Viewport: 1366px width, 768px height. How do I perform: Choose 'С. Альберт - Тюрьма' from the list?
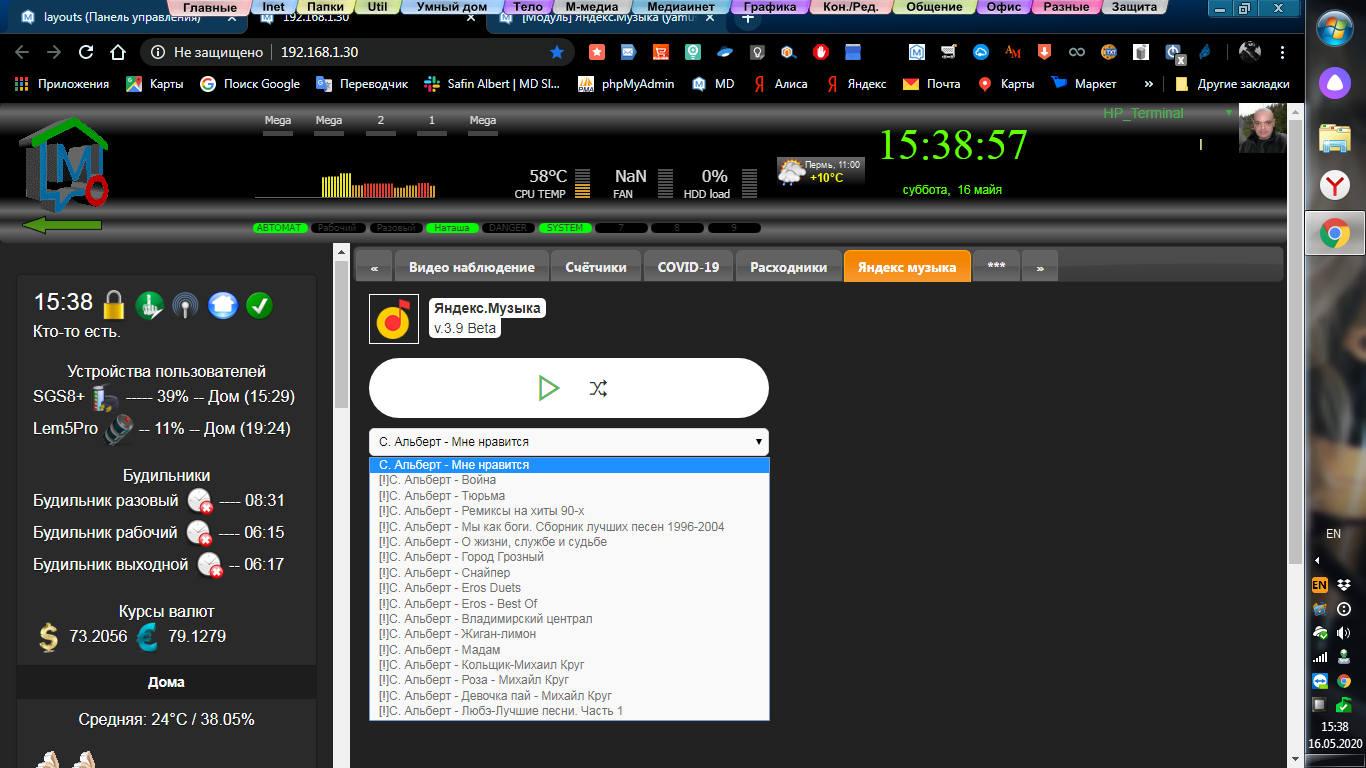tap(569, 496)
